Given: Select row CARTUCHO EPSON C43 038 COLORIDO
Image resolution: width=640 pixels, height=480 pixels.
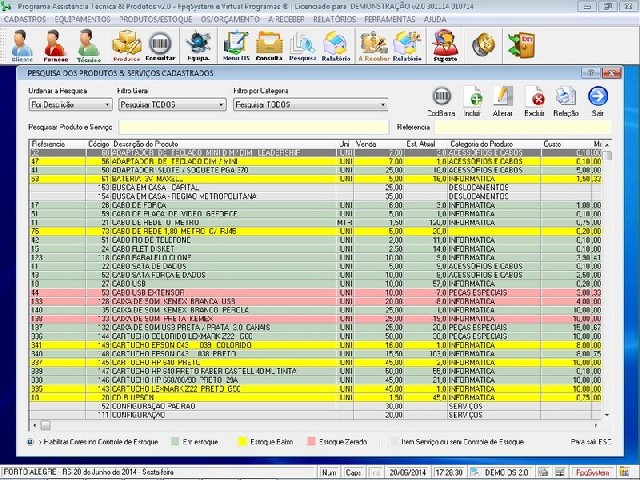Looking at the screenshot, I should [316, 345].
